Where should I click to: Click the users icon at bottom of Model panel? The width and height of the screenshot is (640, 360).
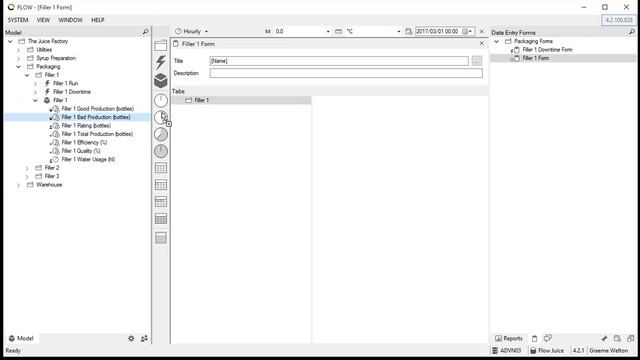tap(144, 338)
